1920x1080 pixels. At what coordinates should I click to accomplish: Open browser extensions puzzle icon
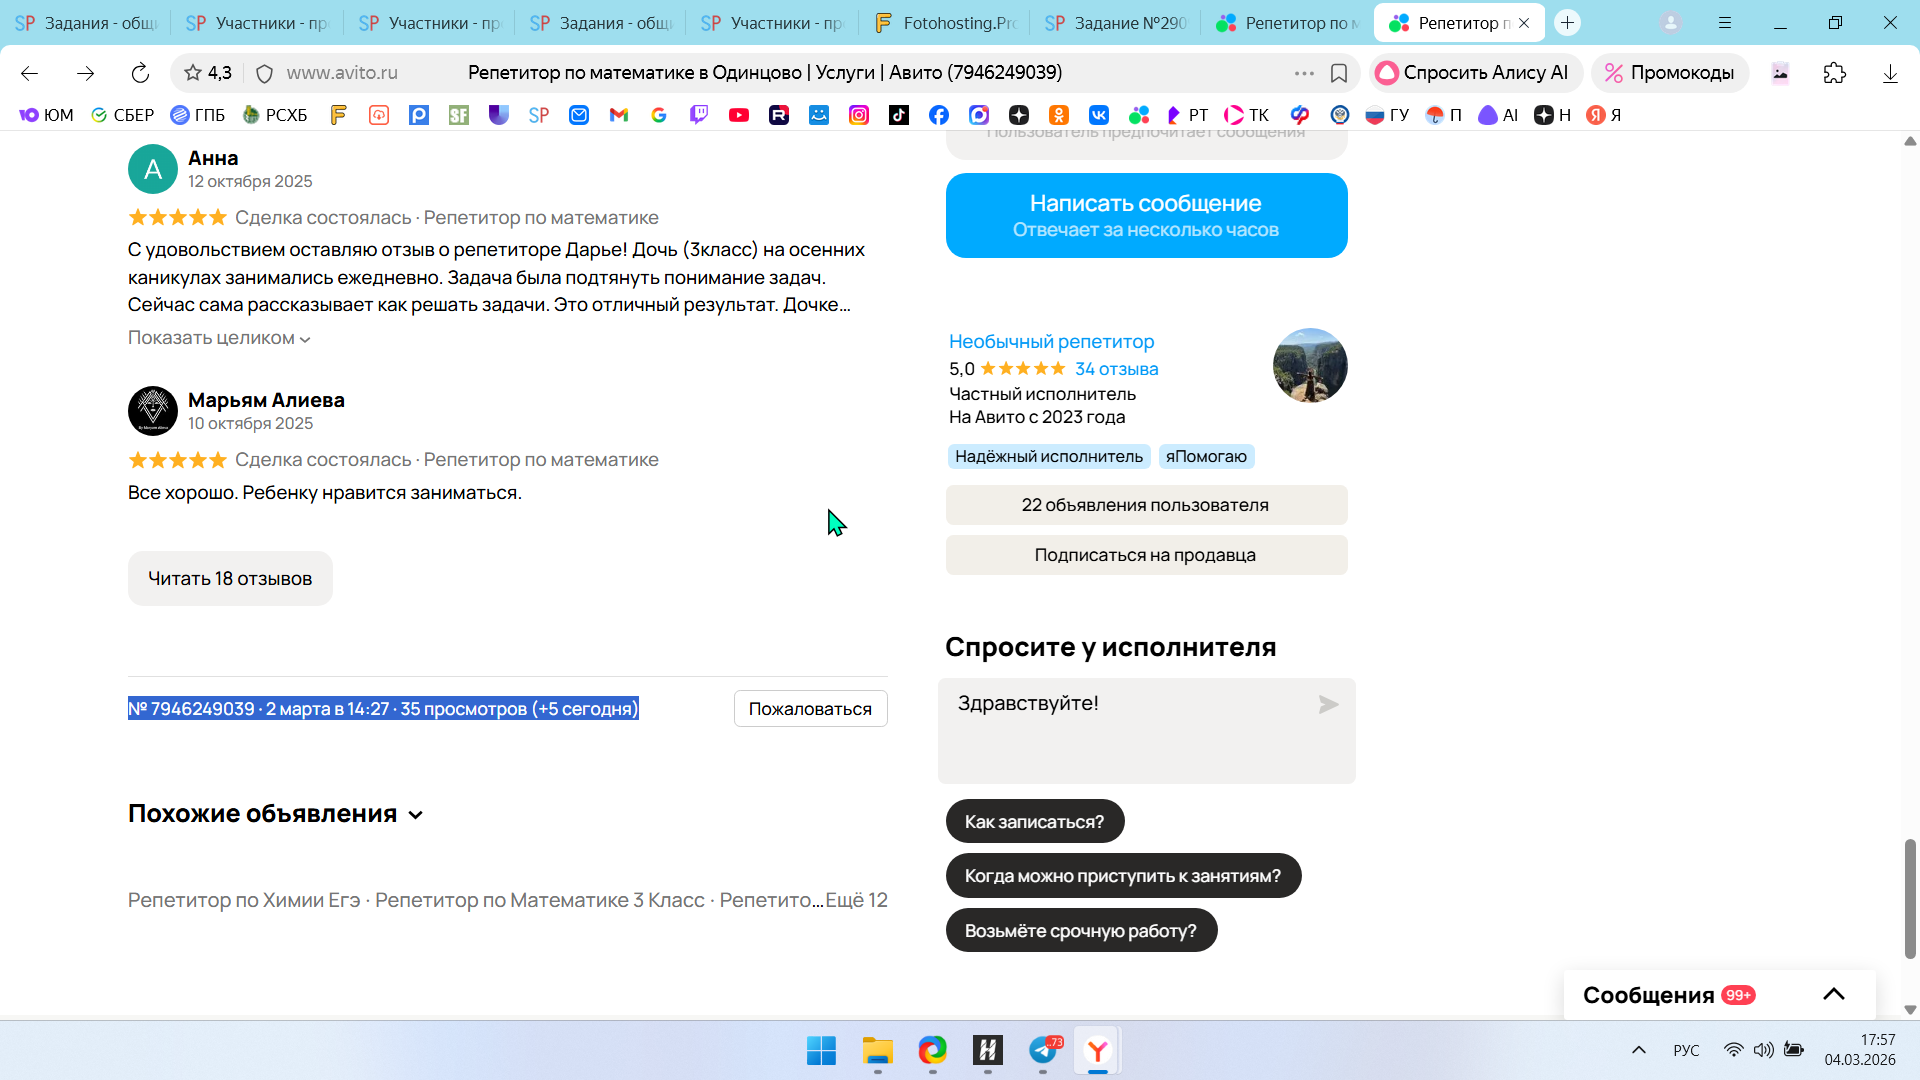point(1834,73)
